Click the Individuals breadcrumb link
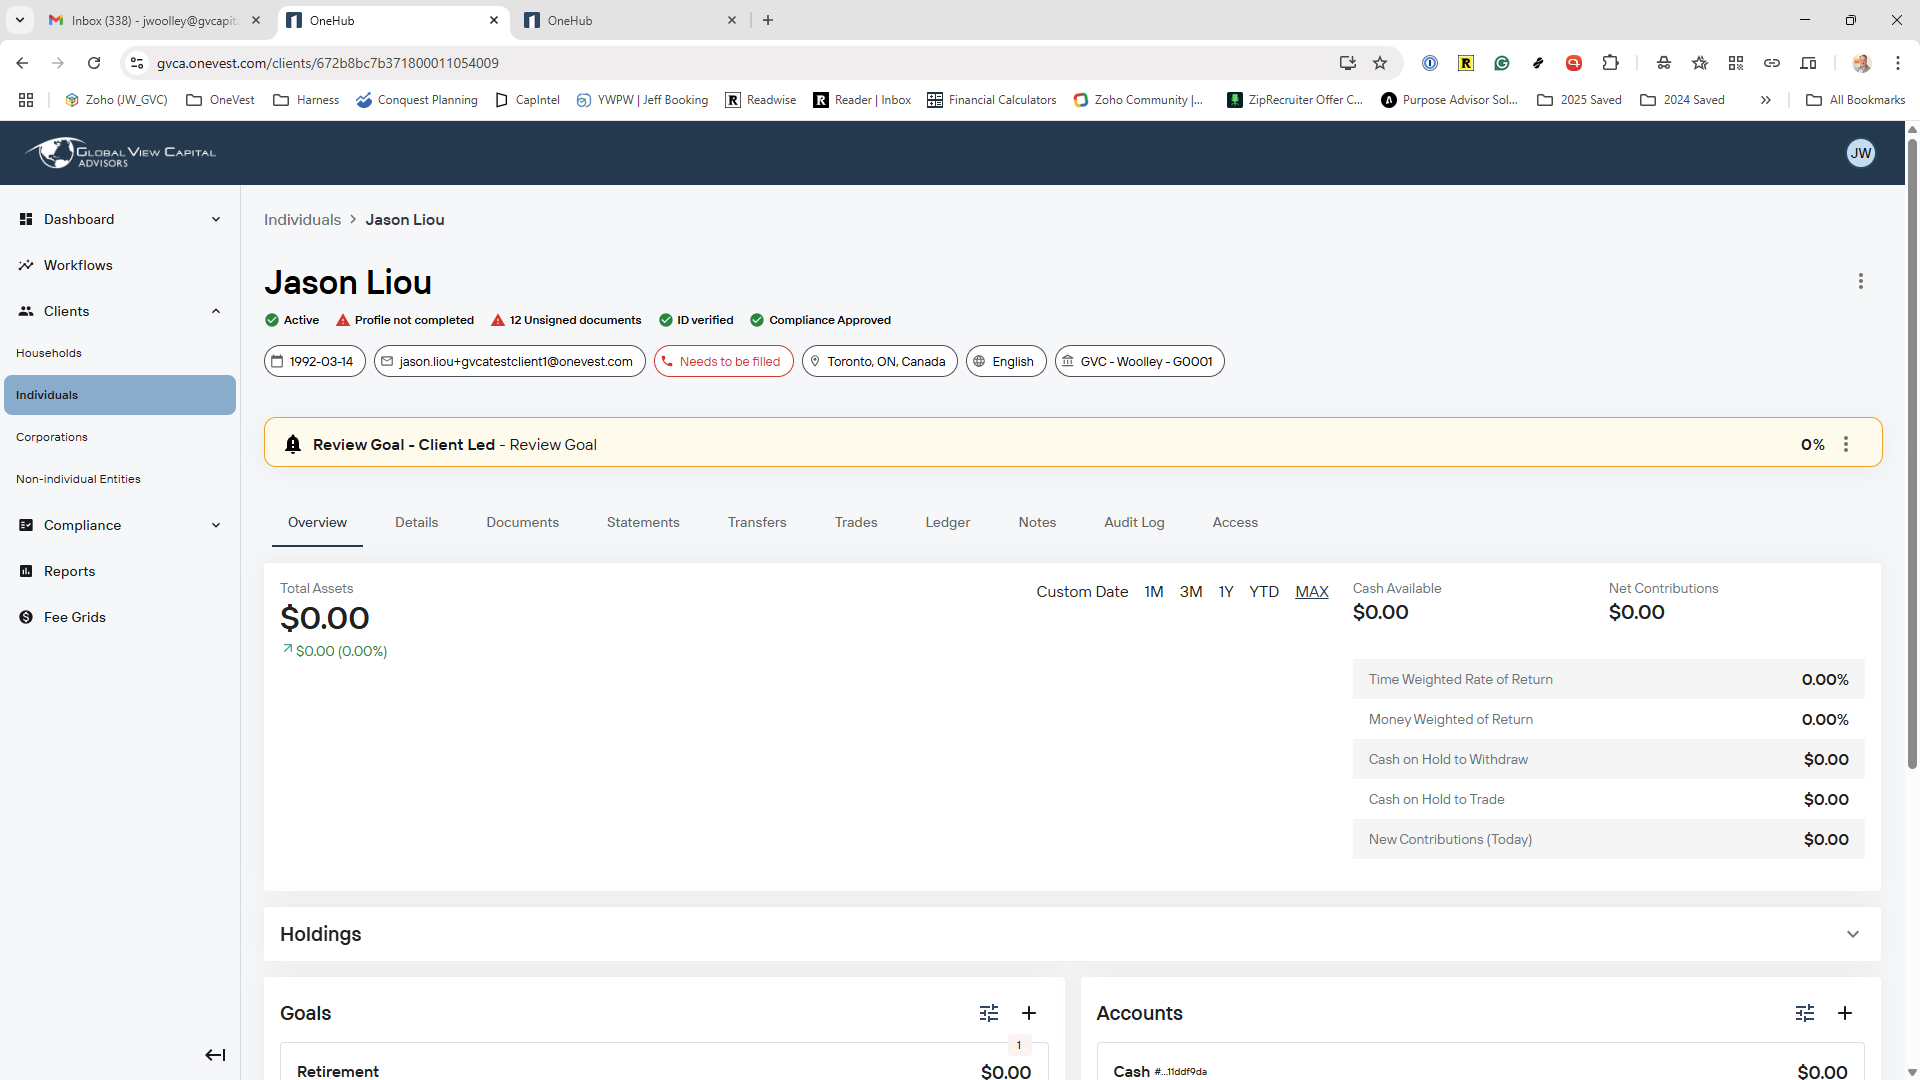Screen dimensions: 1920x1080 (x=302, y=220)
